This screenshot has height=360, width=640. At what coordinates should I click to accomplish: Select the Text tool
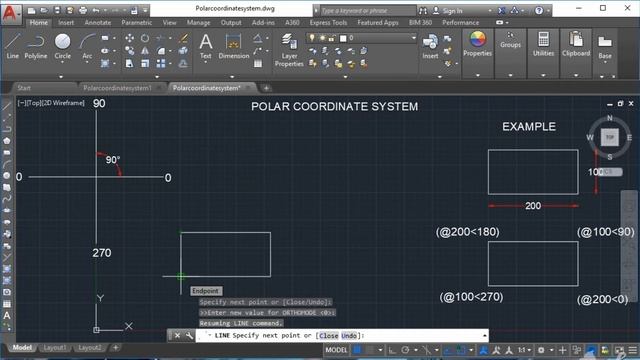click(206, 47)
